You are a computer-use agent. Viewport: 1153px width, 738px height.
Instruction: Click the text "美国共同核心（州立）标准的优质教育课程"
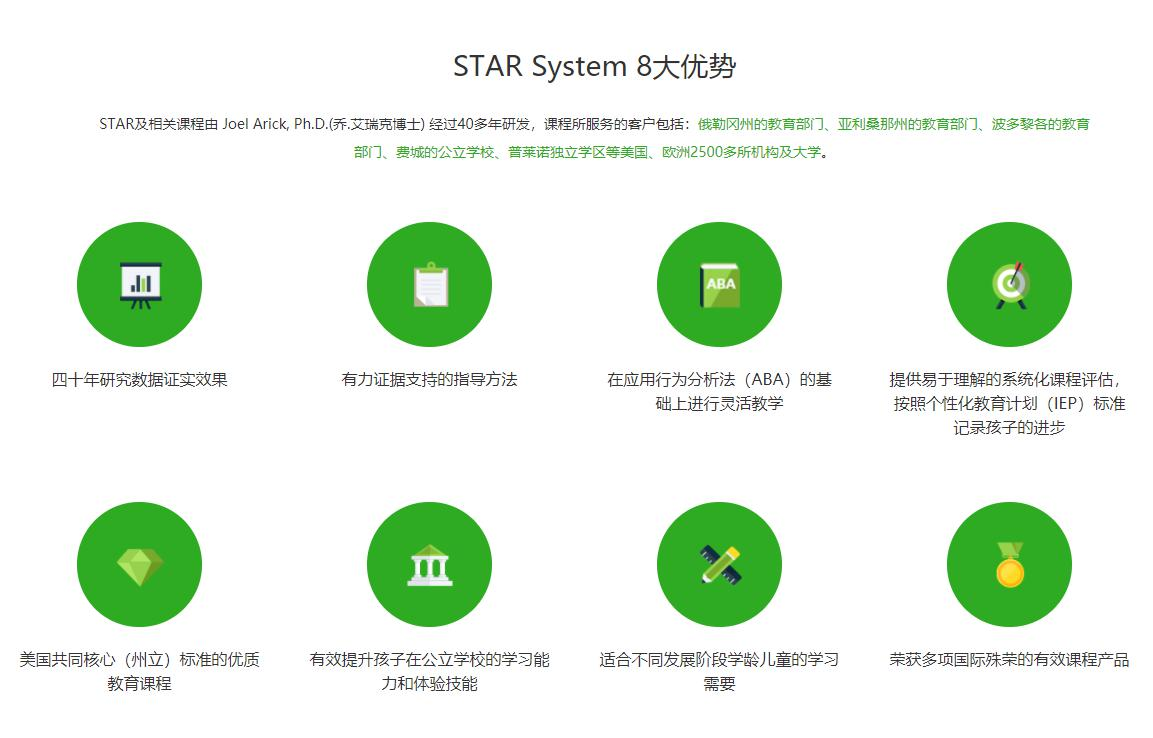click(140, 671)
